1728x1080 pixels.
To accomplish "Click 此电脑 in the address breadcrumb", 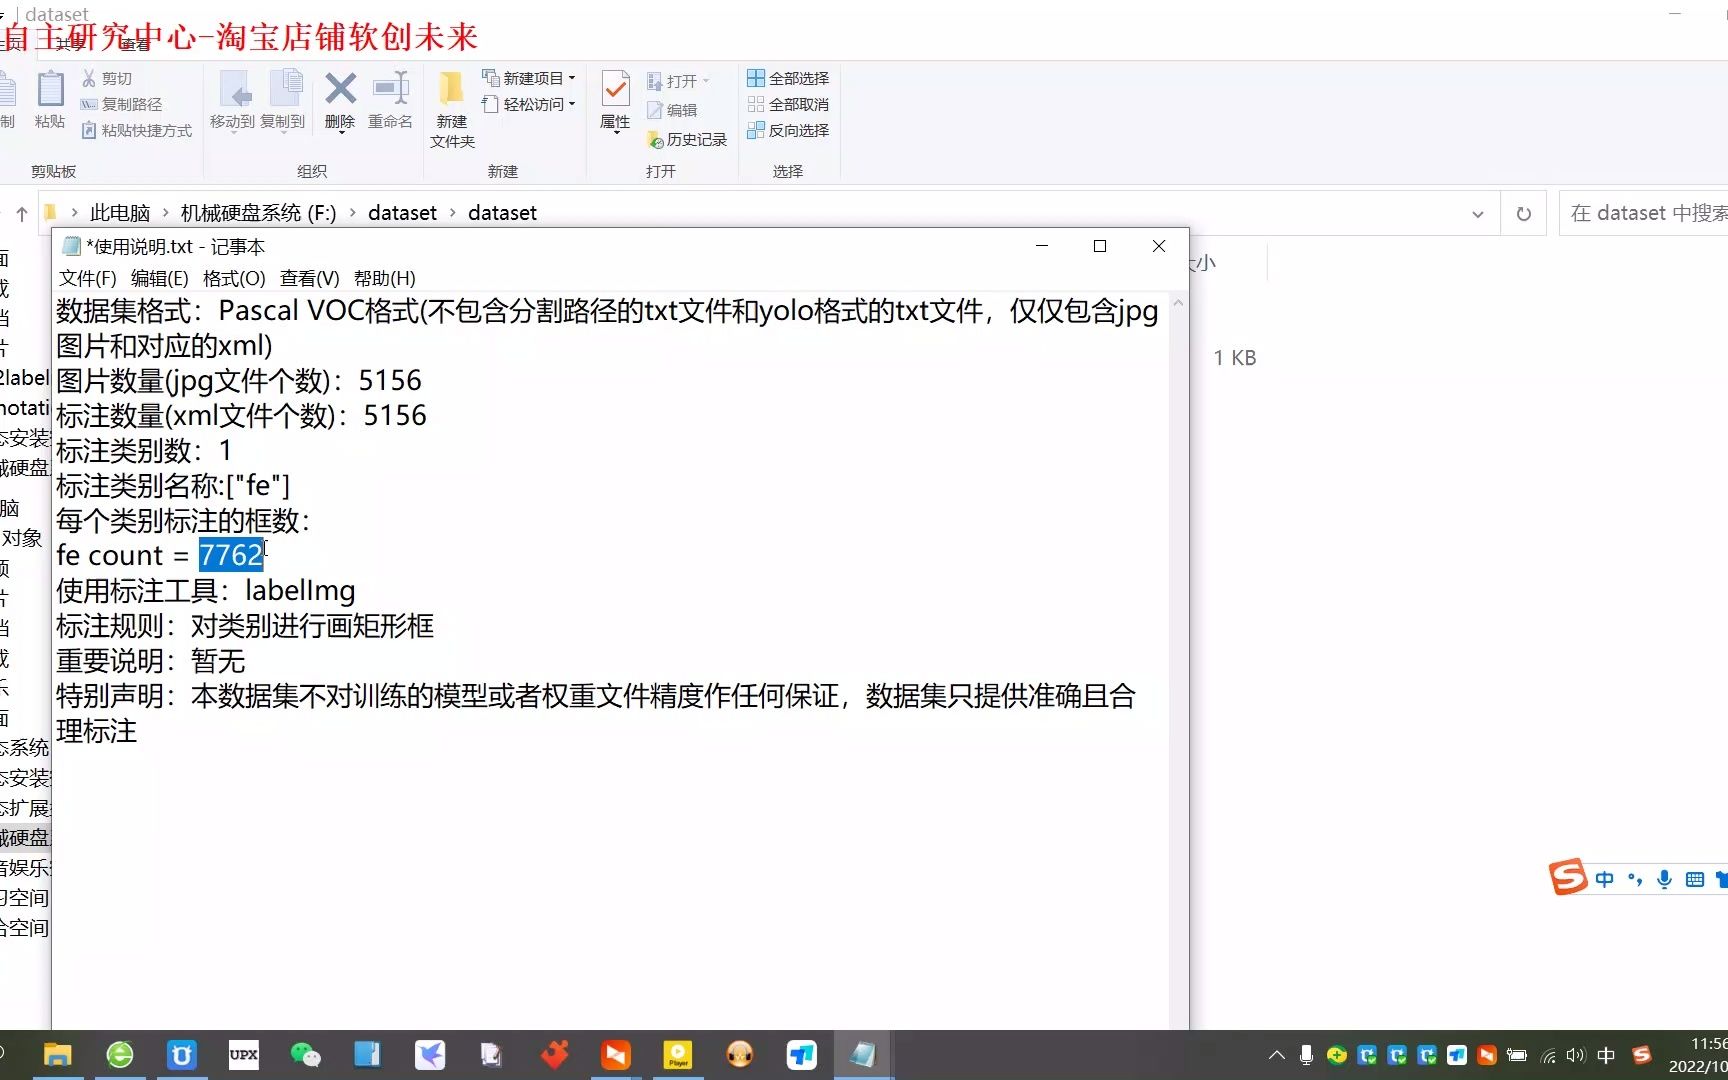I will pos(120,213).
